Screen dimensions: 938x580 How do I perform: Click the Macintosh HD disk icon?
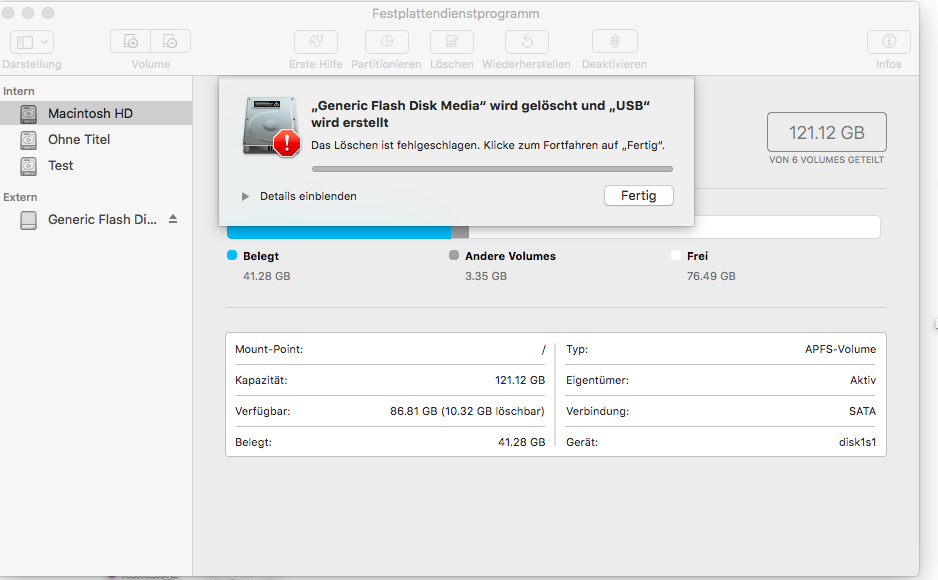[x=28, y=113]
